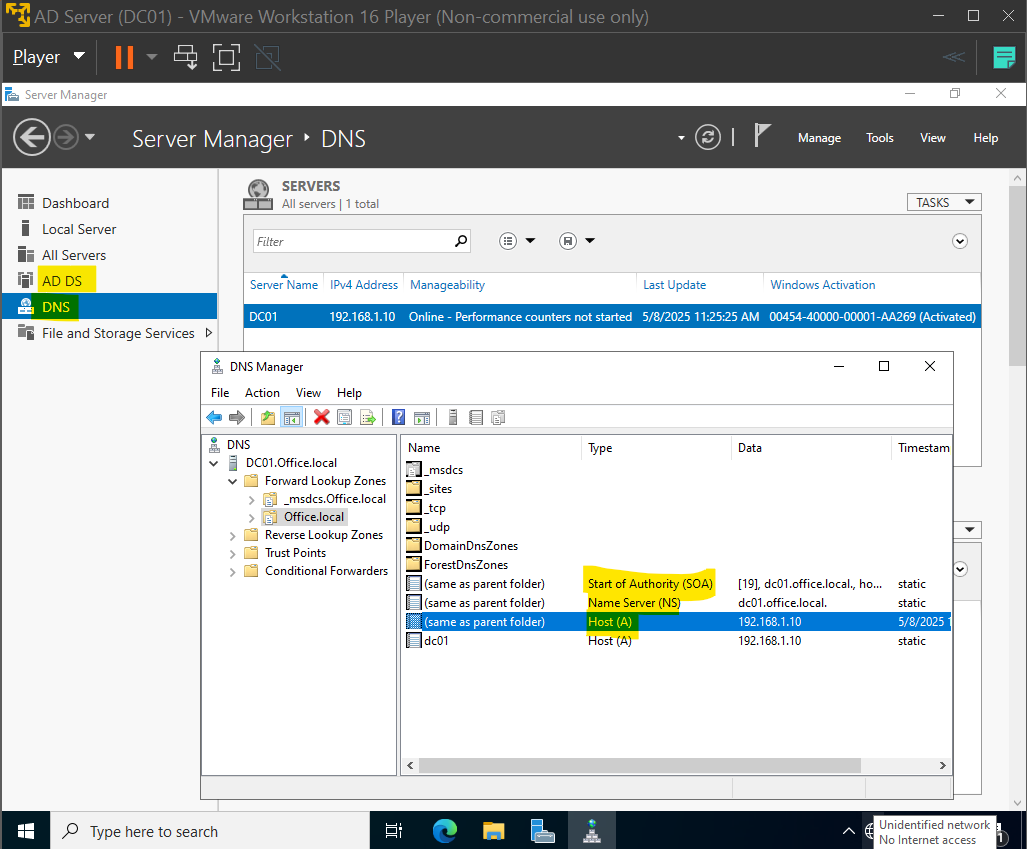Select All Servers in the sidebar
1027x849 pixels.
point(74,255)
